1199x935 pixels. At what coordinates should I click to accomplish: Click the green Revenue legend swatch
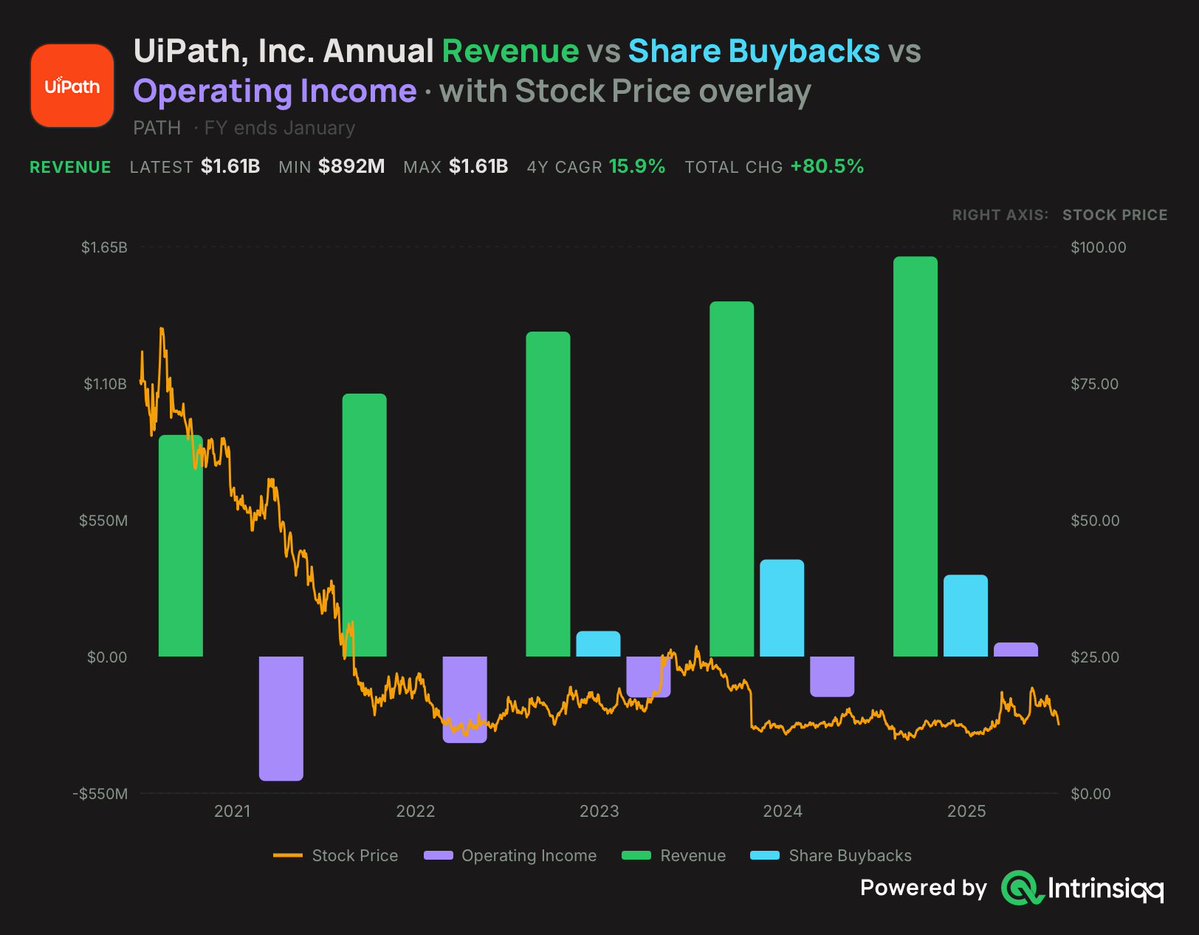tap(636, 855)
